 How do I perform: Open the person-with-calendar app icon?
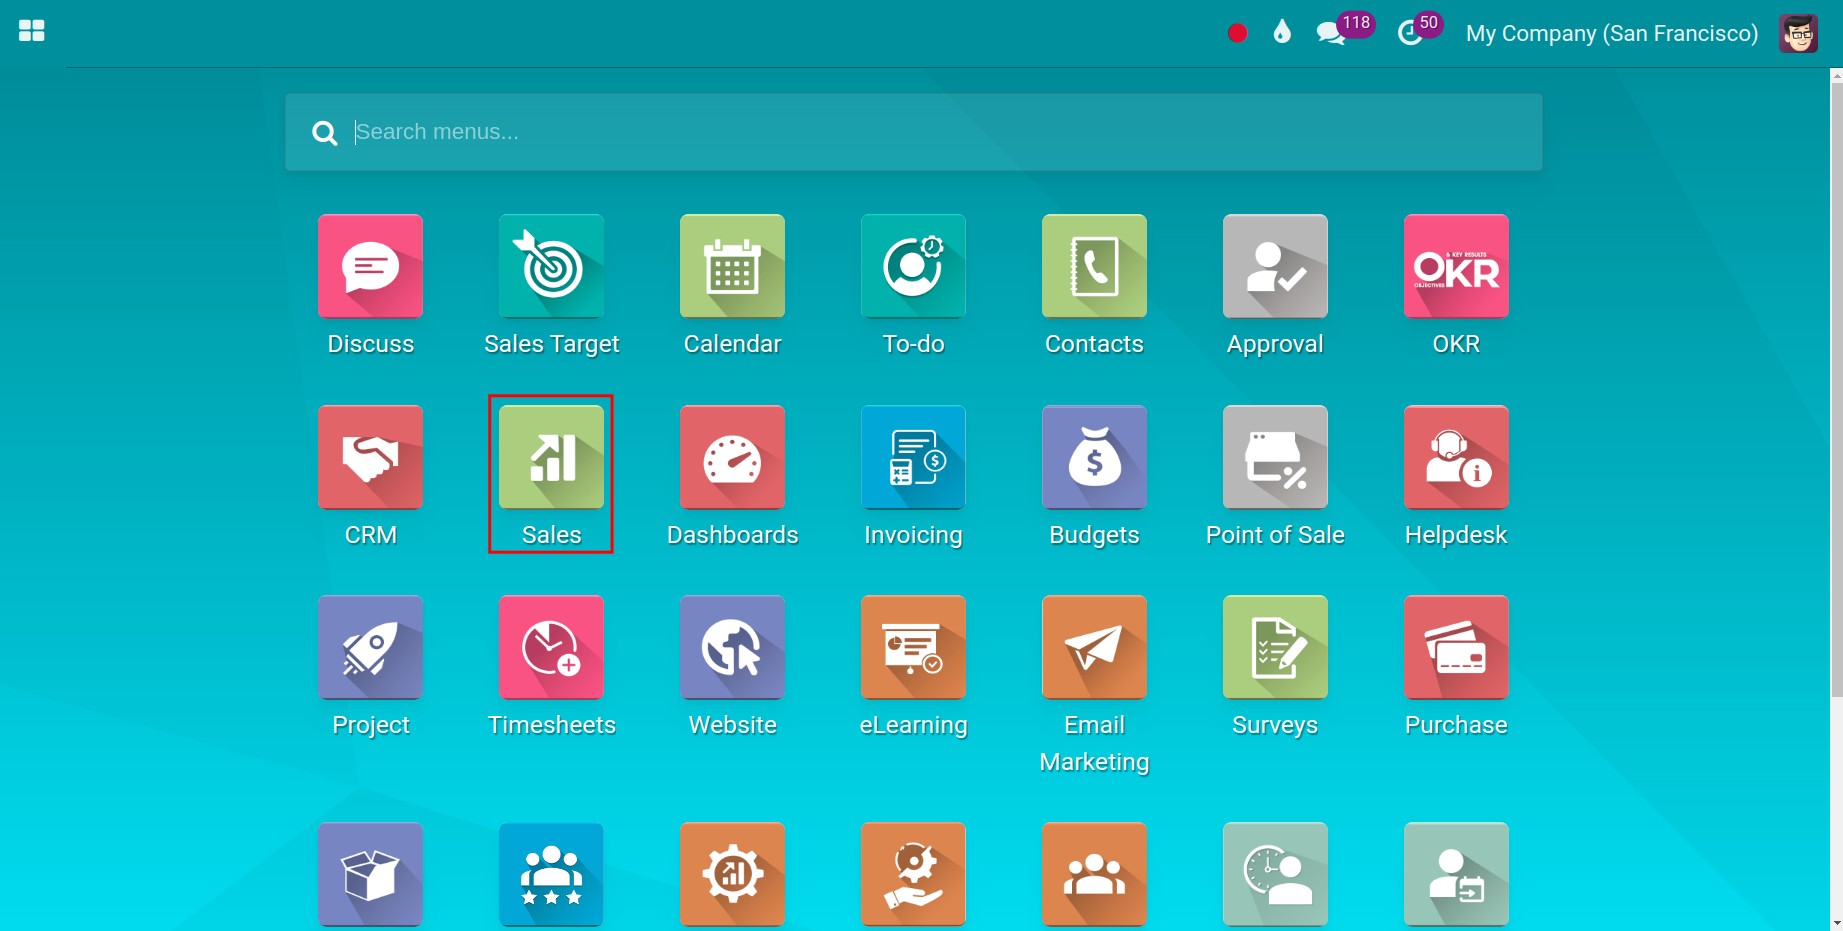pyautogui.click(x=1456, y=874)
